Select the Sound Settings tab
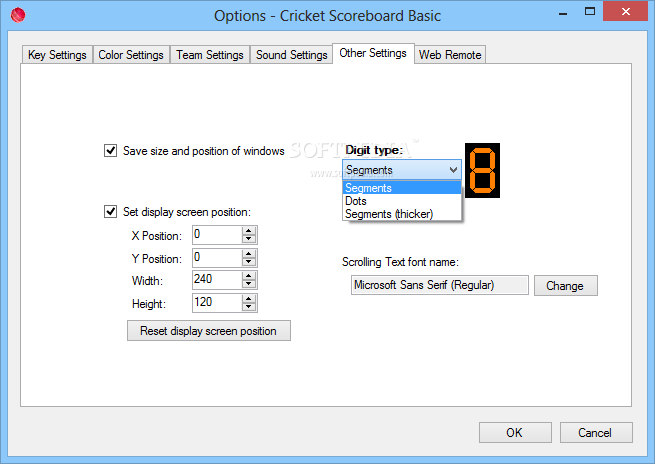 [292, 55]
